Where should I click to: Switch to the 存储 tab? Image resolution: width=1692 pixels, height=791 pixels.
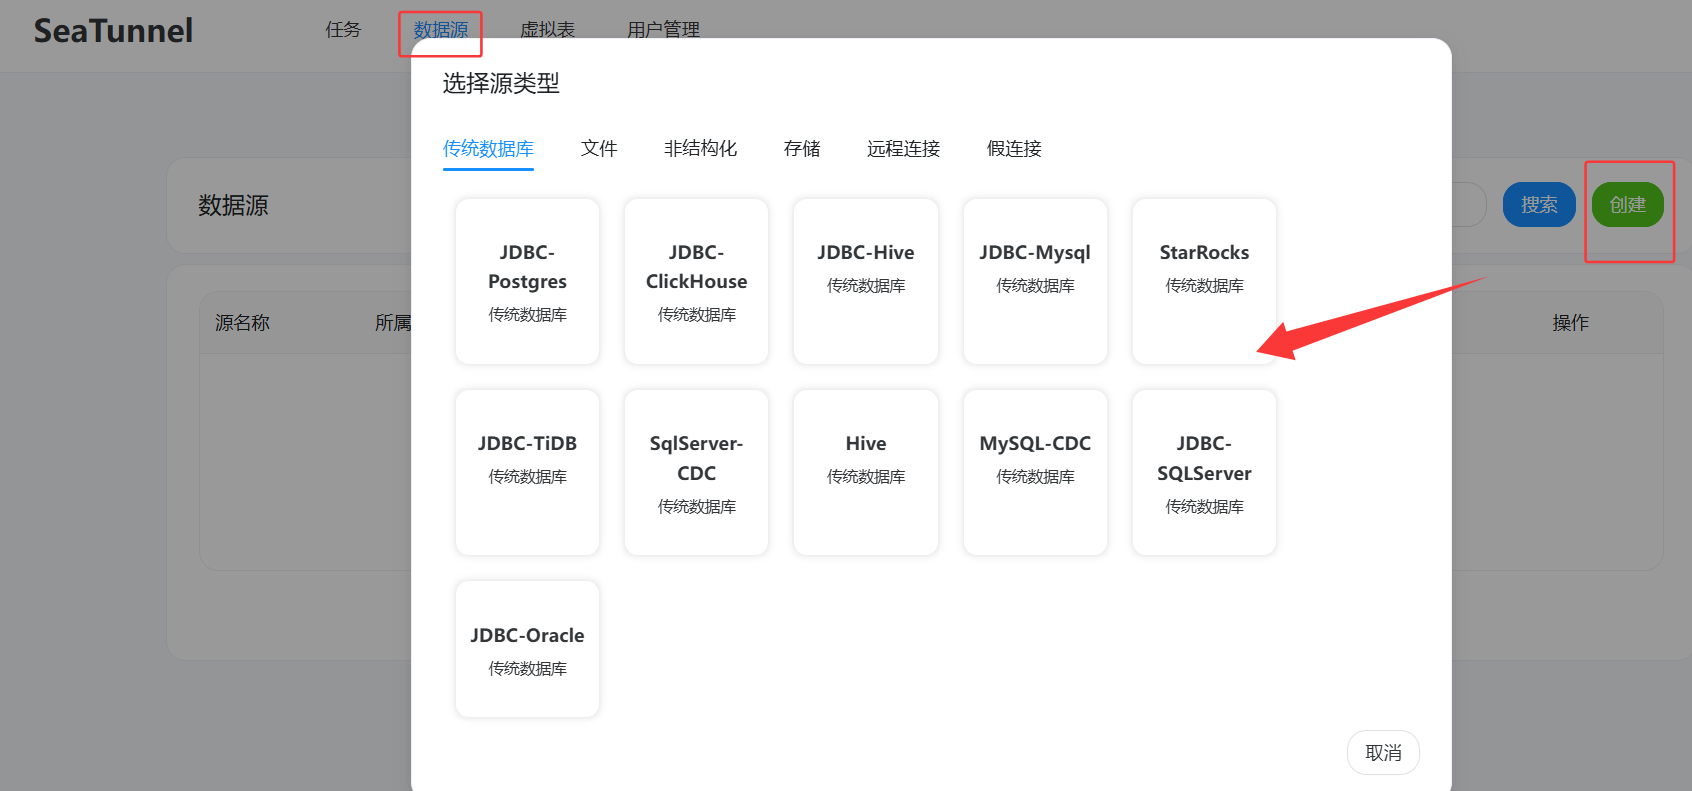click(x=802, y=149)
